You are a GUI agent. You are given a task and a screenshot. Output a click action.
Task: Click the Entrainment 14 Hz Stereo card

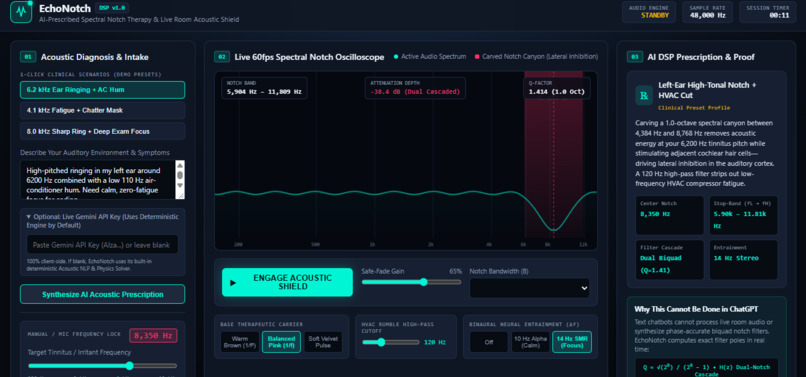click(743, 260)
